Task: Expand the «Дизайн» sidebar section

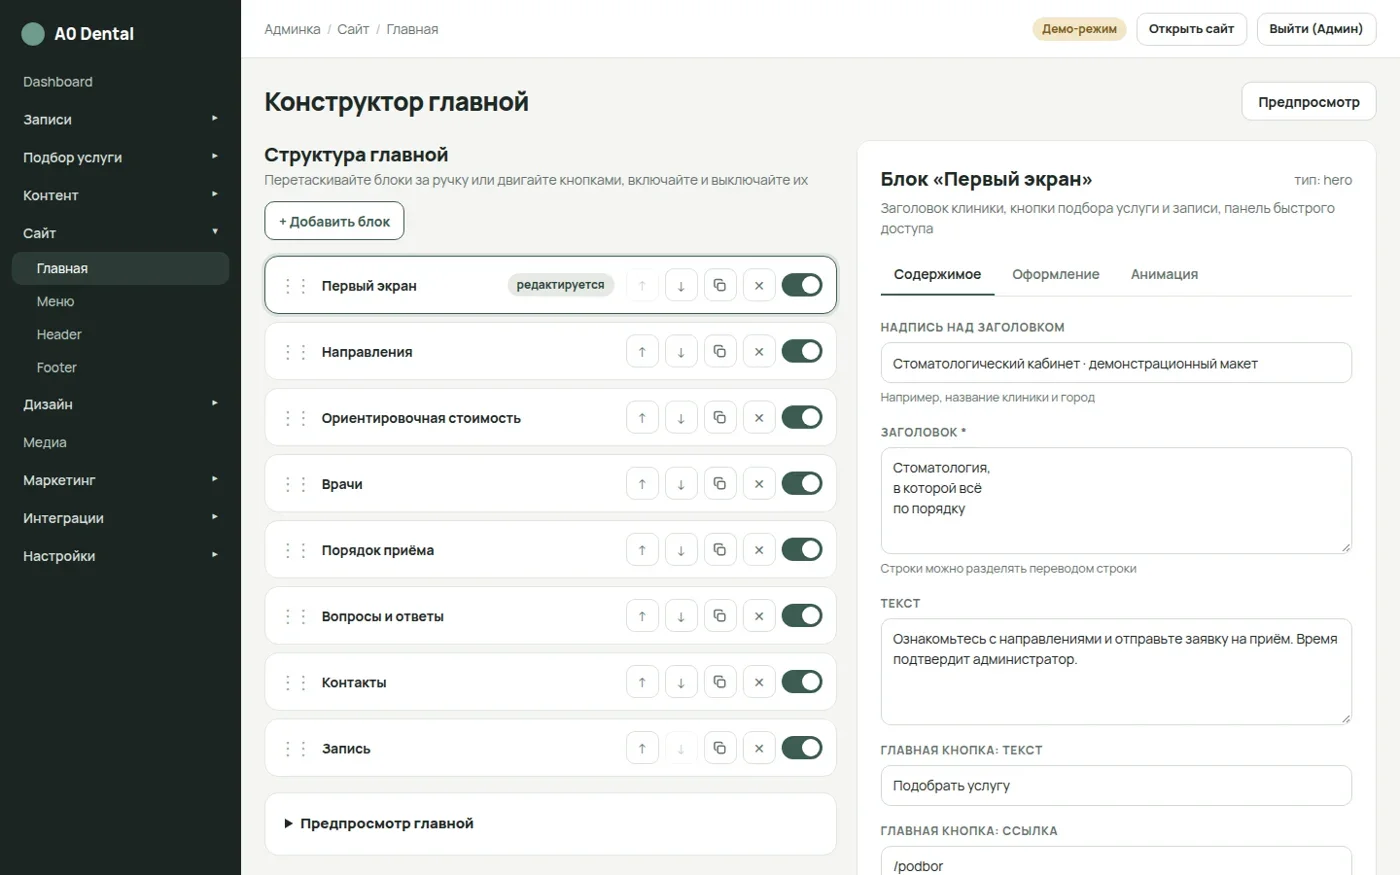Action: tap(120, 404)
